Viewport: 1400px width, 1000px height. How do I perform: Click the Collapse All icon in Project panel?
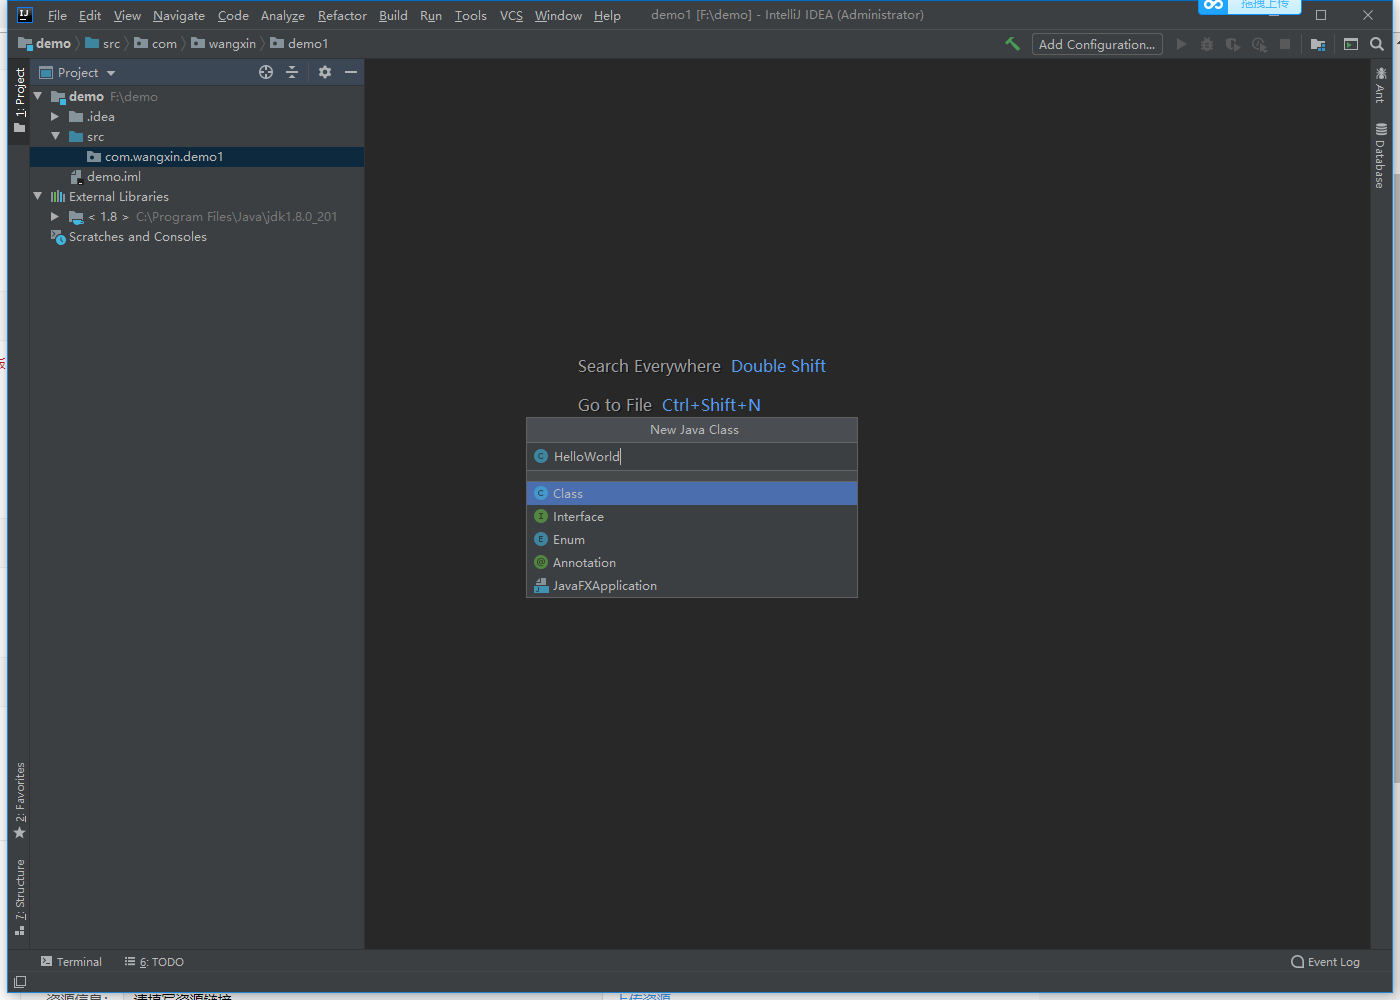[292, 72]
